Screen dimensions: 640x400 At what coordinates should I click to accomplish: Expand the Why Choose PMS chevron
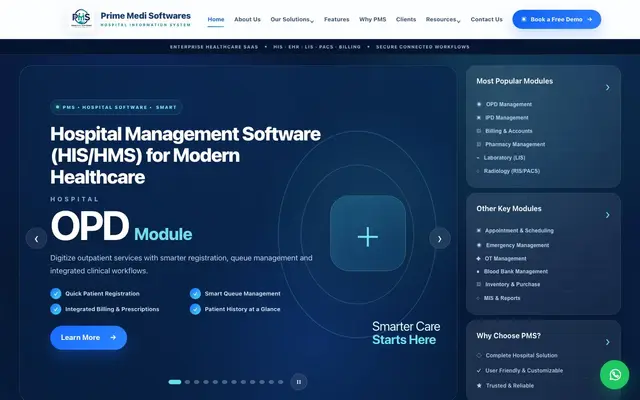click(608, 342)
